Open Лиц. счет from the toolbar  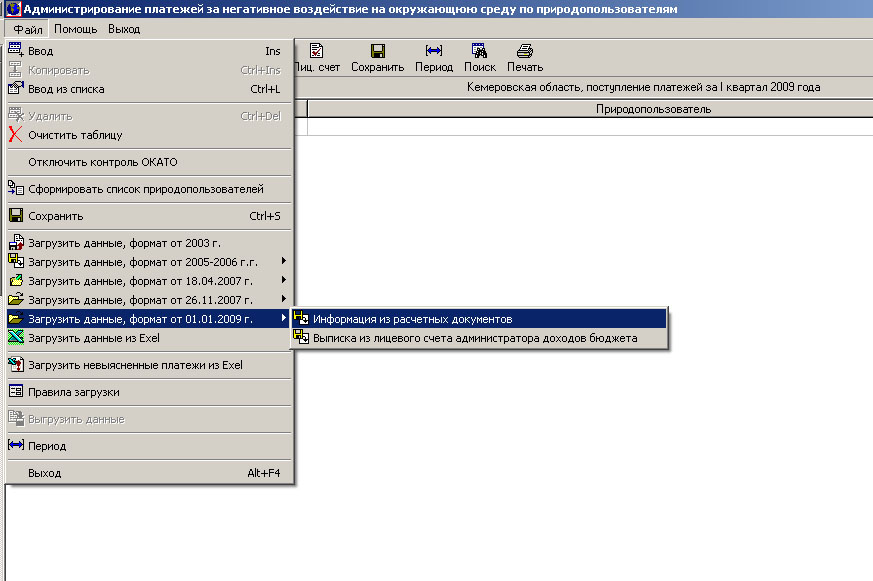pos(317,51)
